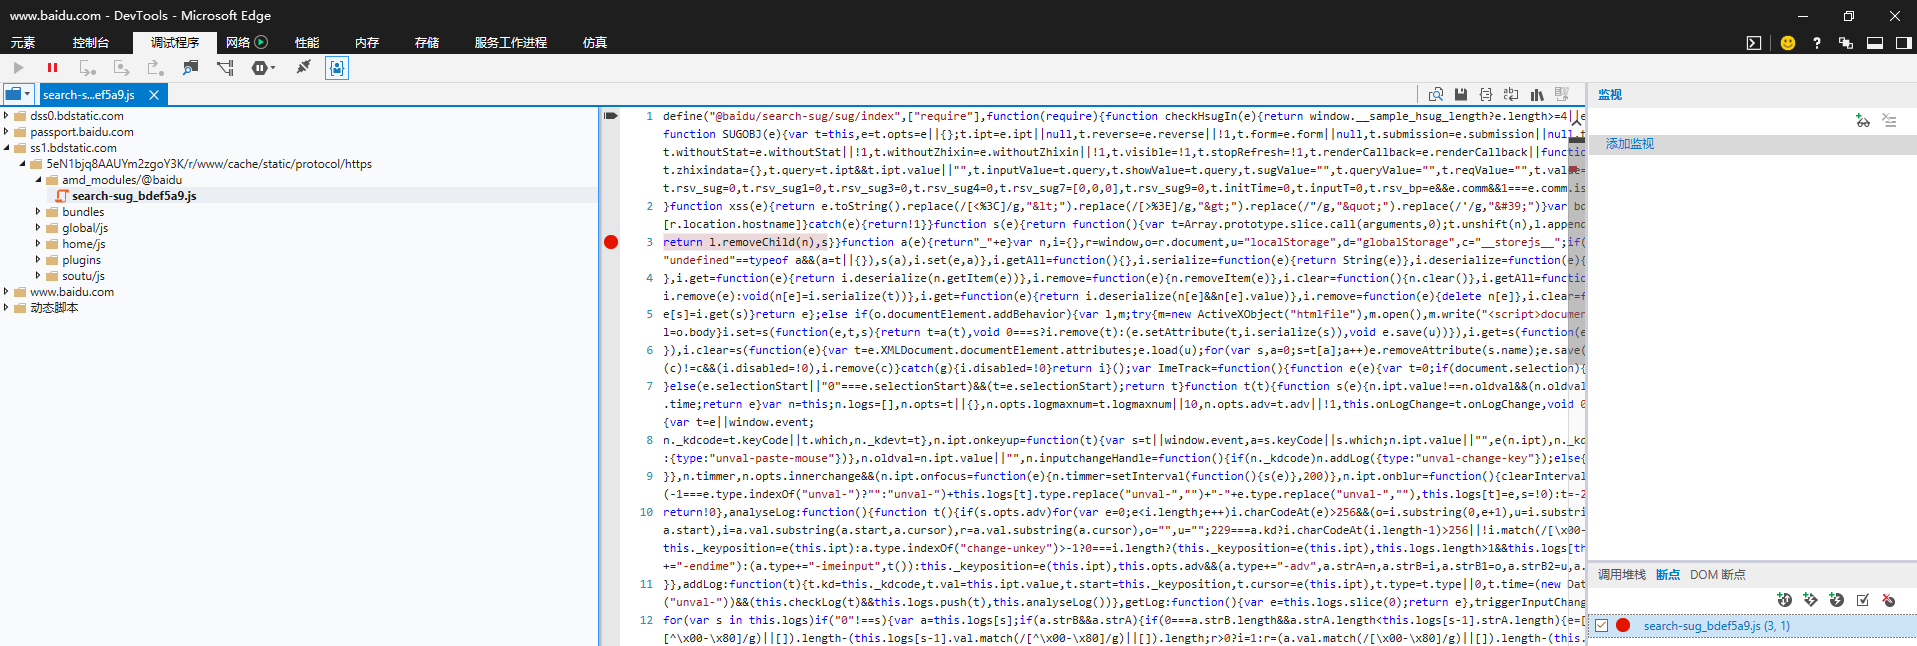Dock DevTools to the bottom icon
Screen dimensions: 1917x646
point(1875,43)
